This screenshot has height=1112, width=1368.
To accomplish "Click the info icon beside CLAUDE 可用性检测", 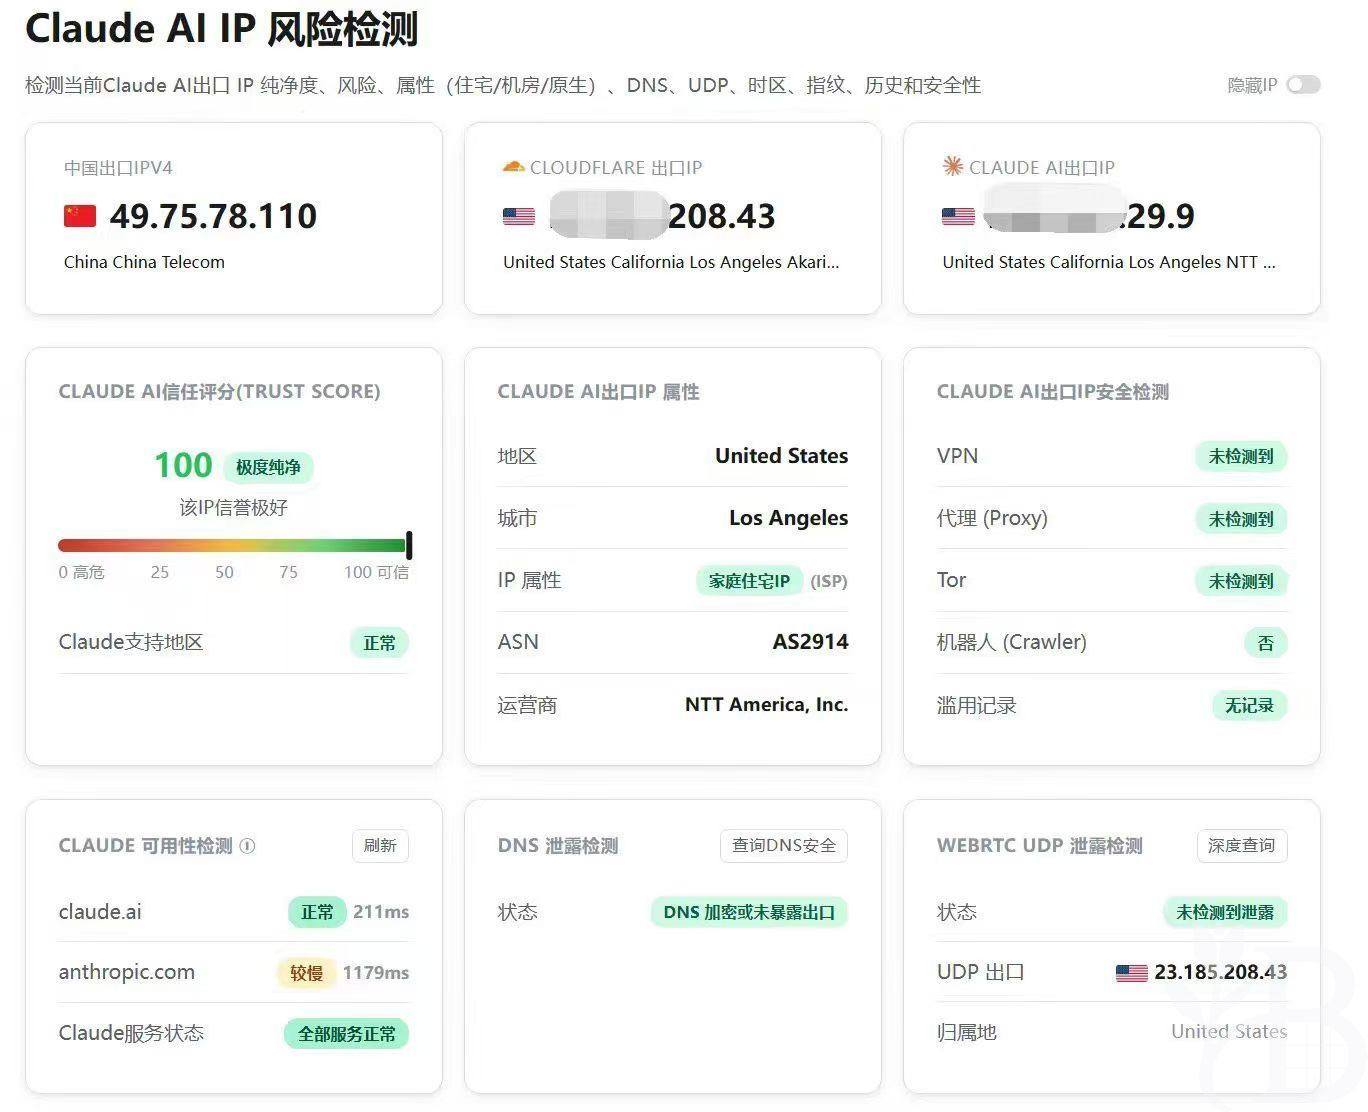I will 248,846.
